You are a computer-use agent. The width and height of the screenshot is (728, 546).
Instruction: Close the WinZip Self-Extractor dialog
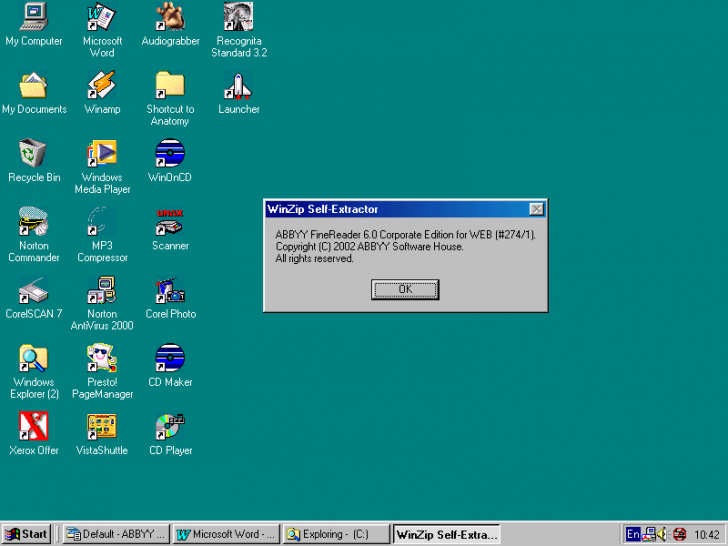536,209
